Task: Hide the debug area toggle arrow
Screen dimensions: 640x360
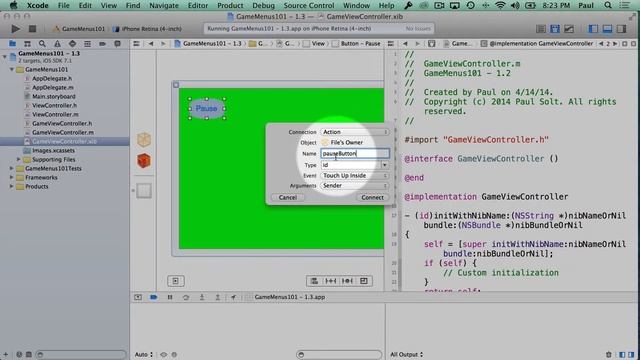Action: click(138, 297)
